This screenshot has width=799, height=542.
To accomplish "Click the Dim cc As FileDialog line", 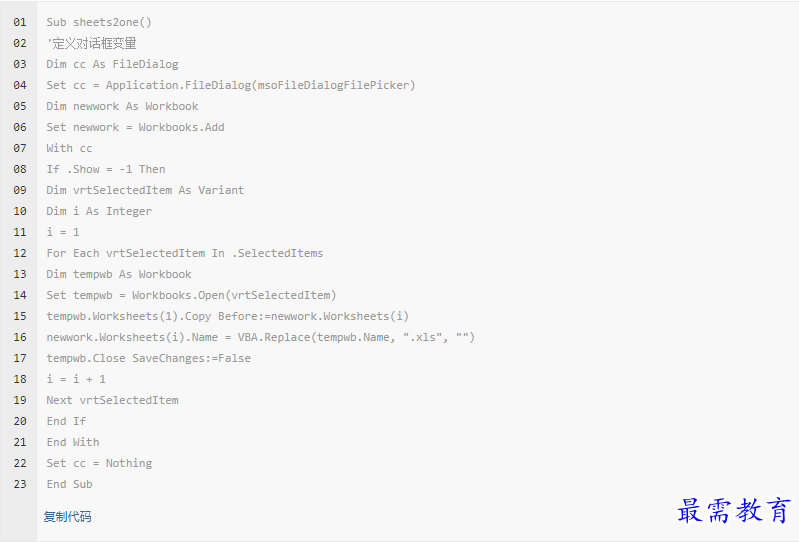I will pyautogui.click(x=112, y=64).
